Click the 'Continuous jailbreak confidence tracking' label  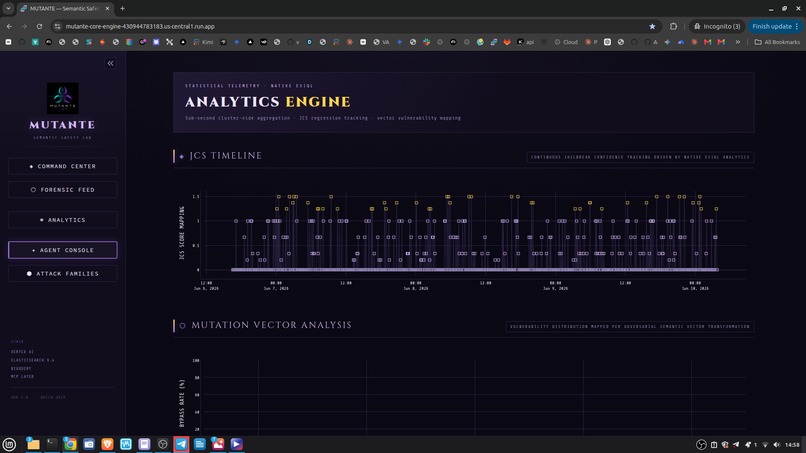640,157
